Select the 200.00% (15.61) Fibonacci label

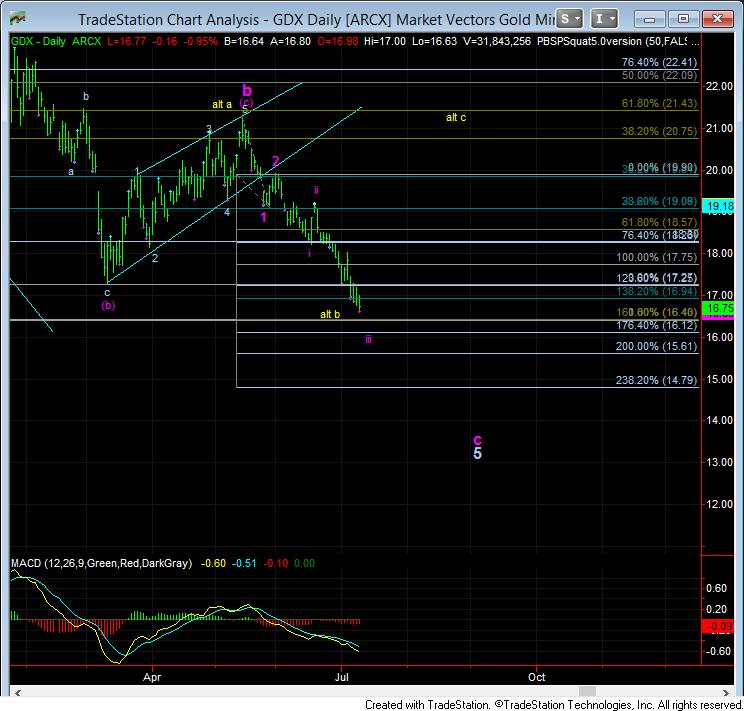click(x=657, y=346)
